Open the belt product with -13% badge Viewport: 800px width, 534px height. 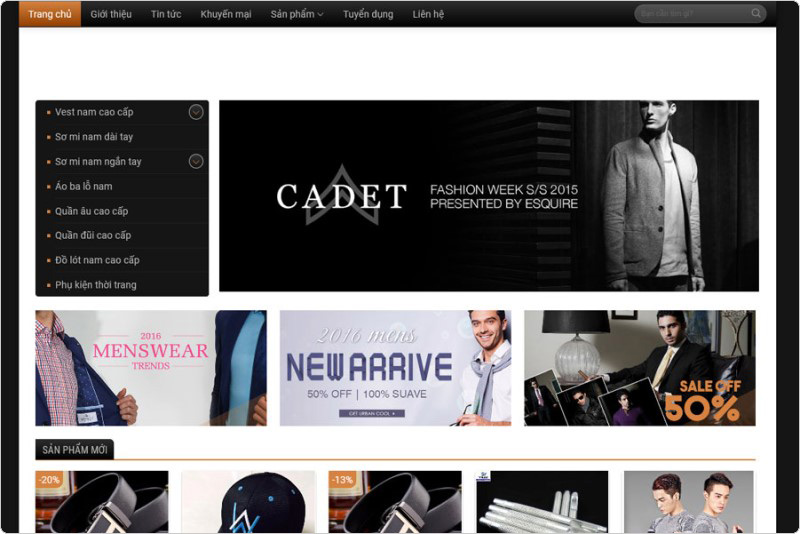[x=395, y=501]
